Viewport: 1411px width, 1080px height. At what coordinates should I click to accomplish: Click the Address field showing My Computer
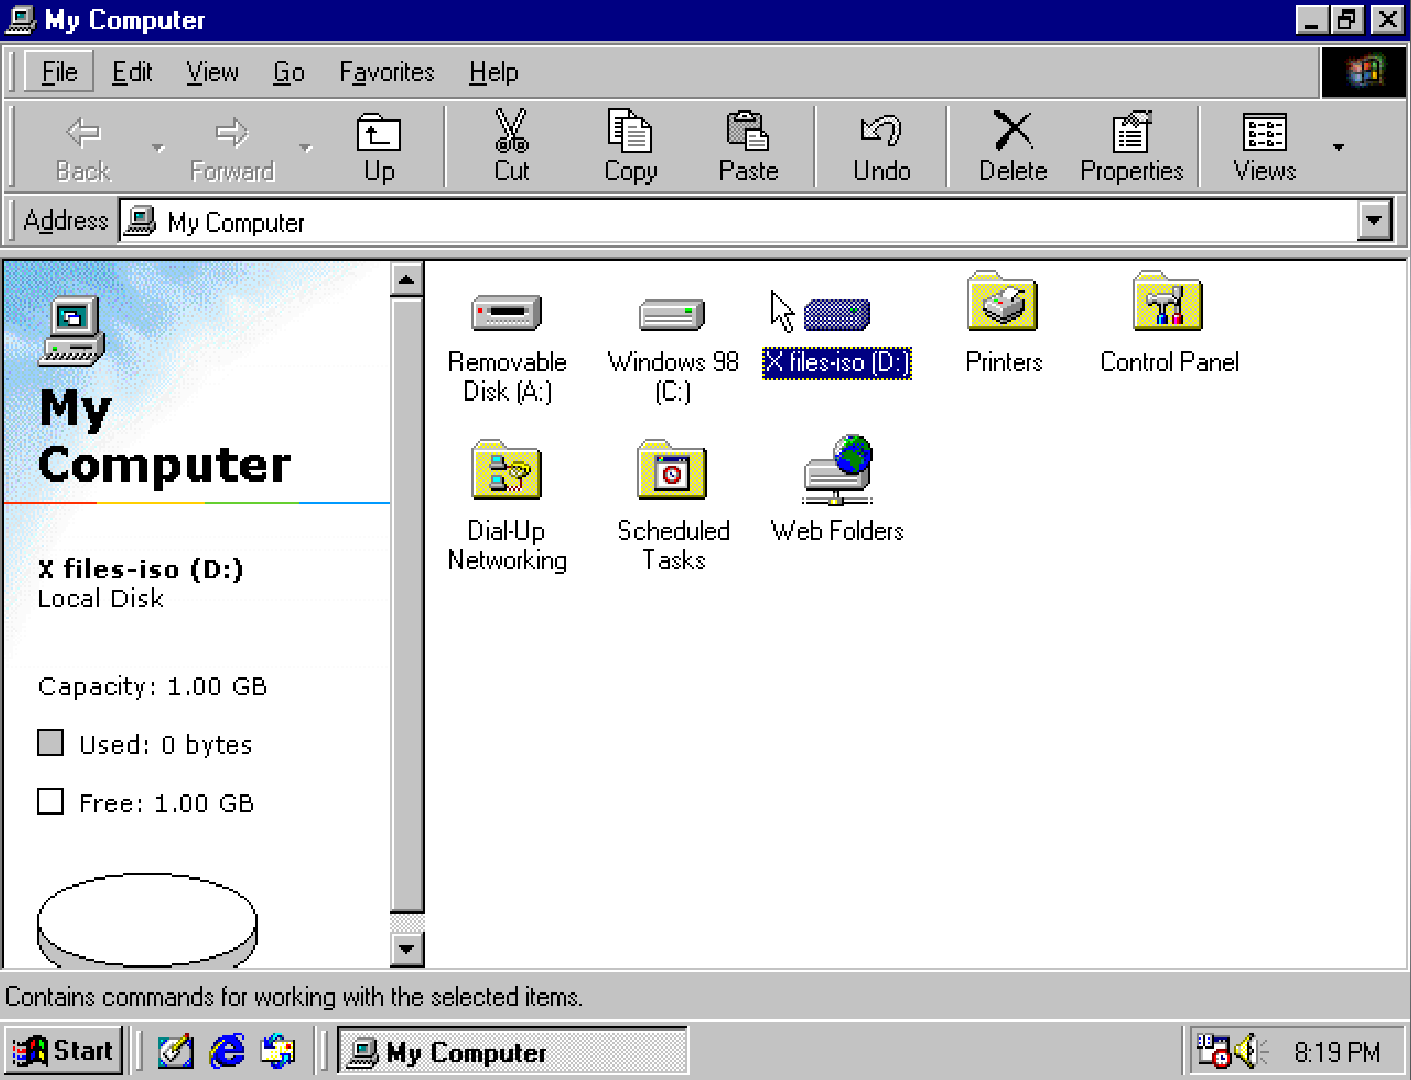[740, 221]
